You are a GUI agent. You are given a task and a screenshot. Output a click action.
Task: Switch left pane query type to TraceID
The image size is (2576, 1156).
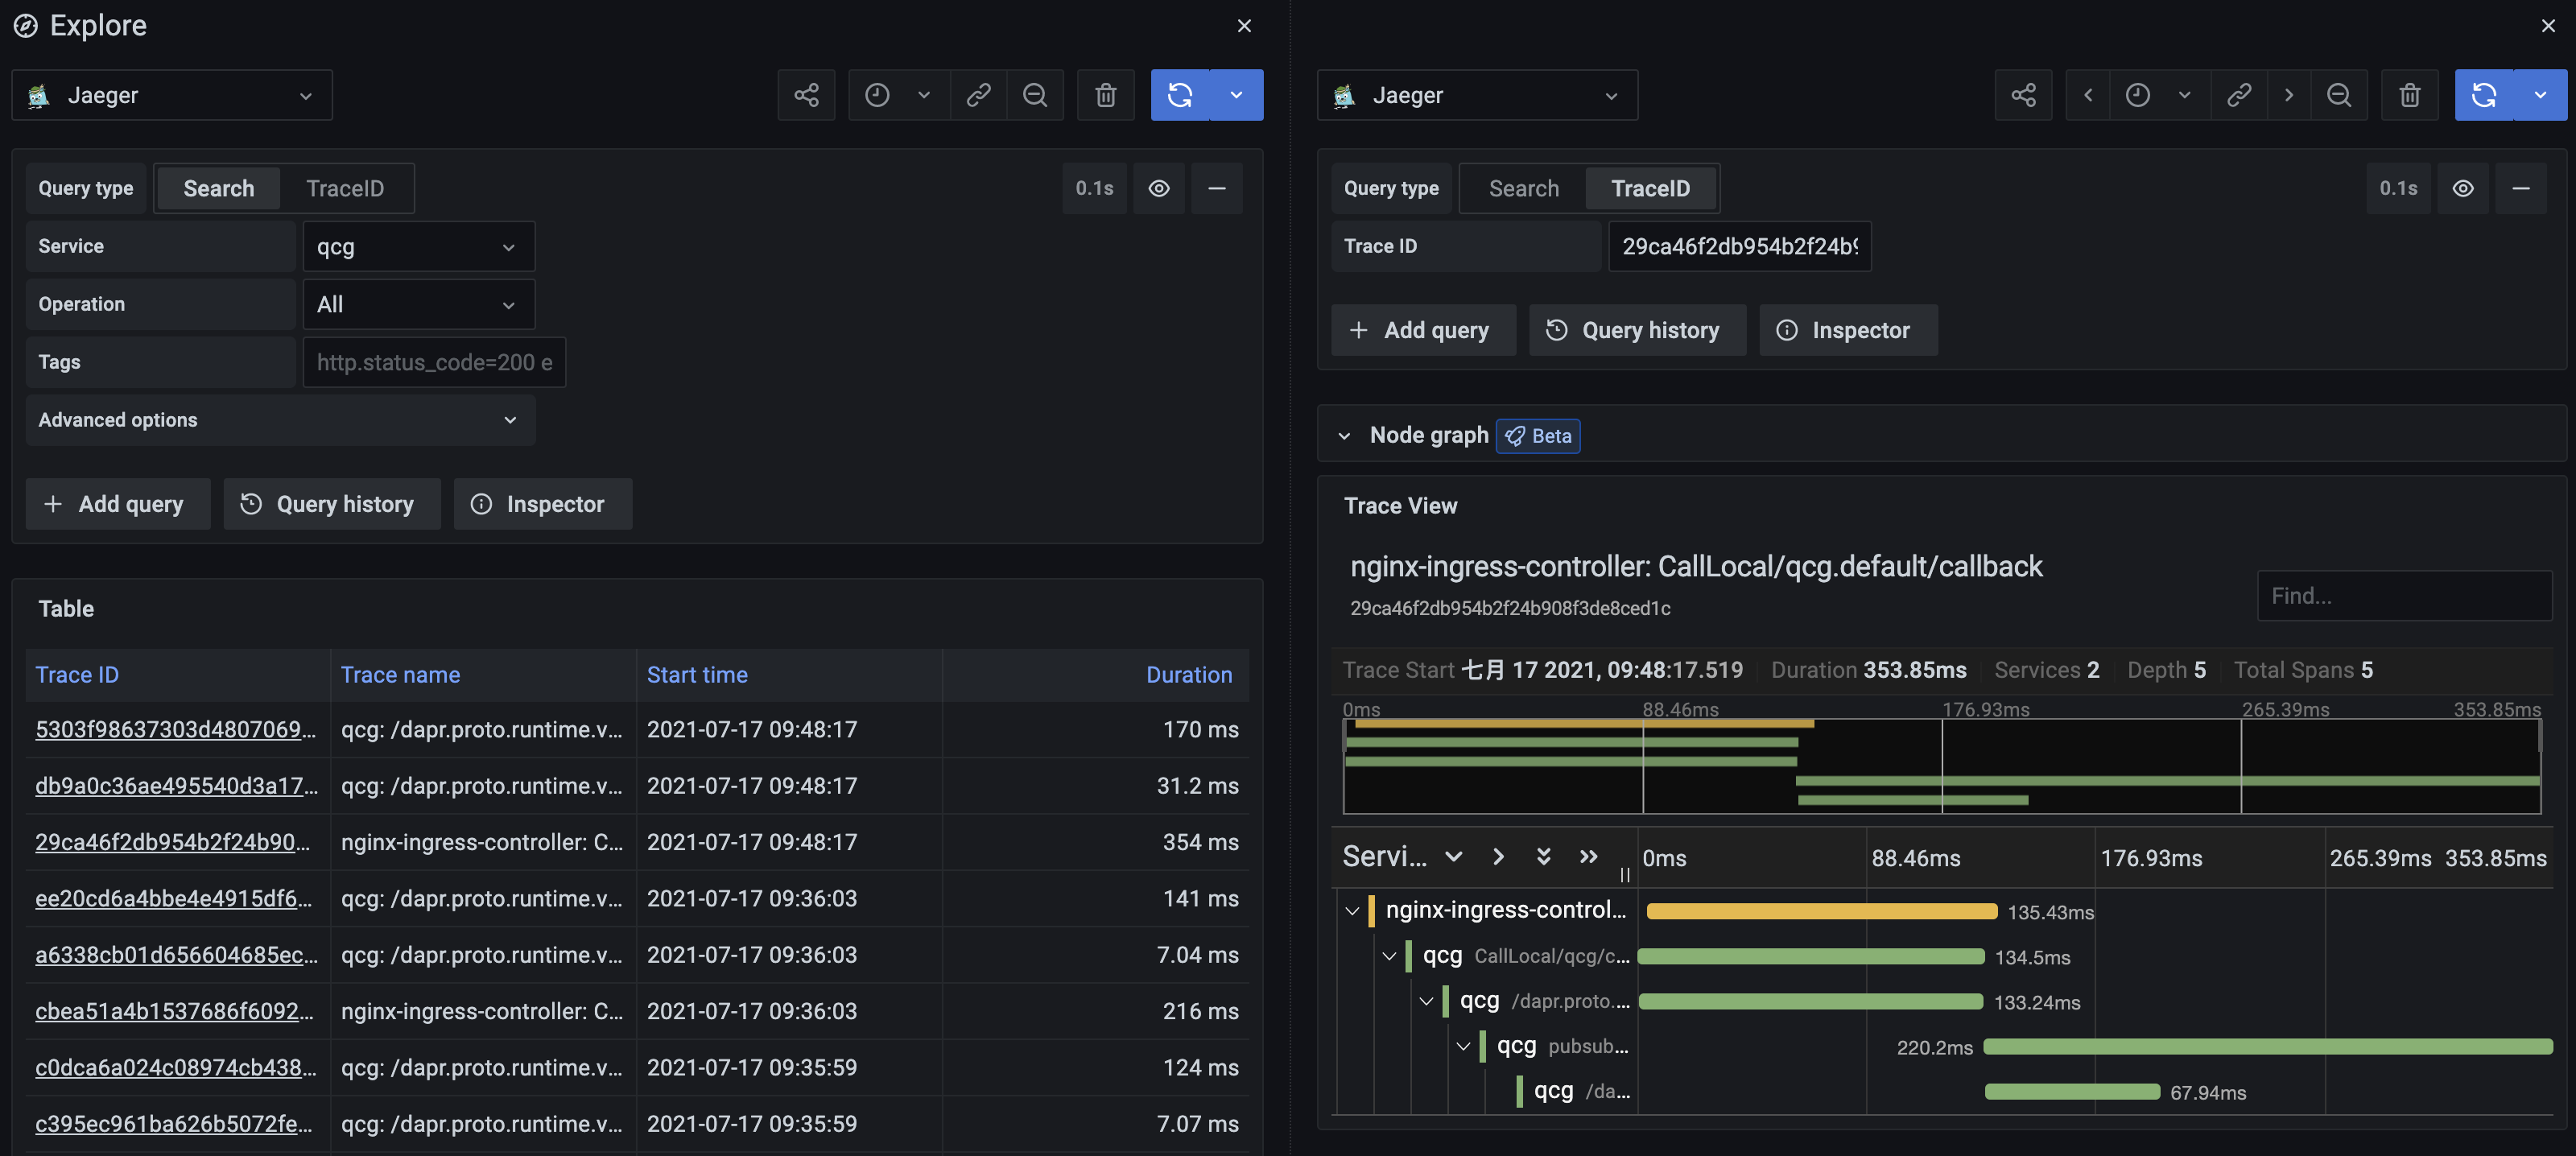coord(345,188)
